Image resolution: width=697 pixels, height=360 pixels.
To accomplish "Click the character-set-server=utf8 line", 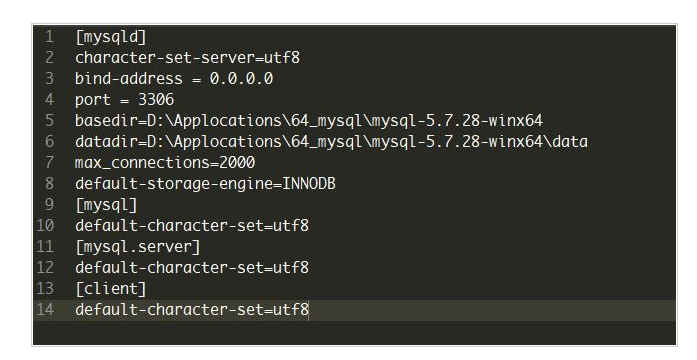I will click(187, 58).
